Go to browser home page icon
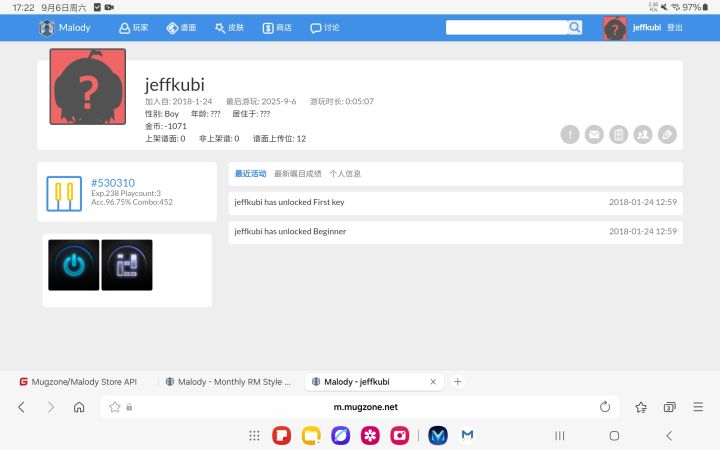The width and height of the screenshot is (720, 450). click(79, 407)
